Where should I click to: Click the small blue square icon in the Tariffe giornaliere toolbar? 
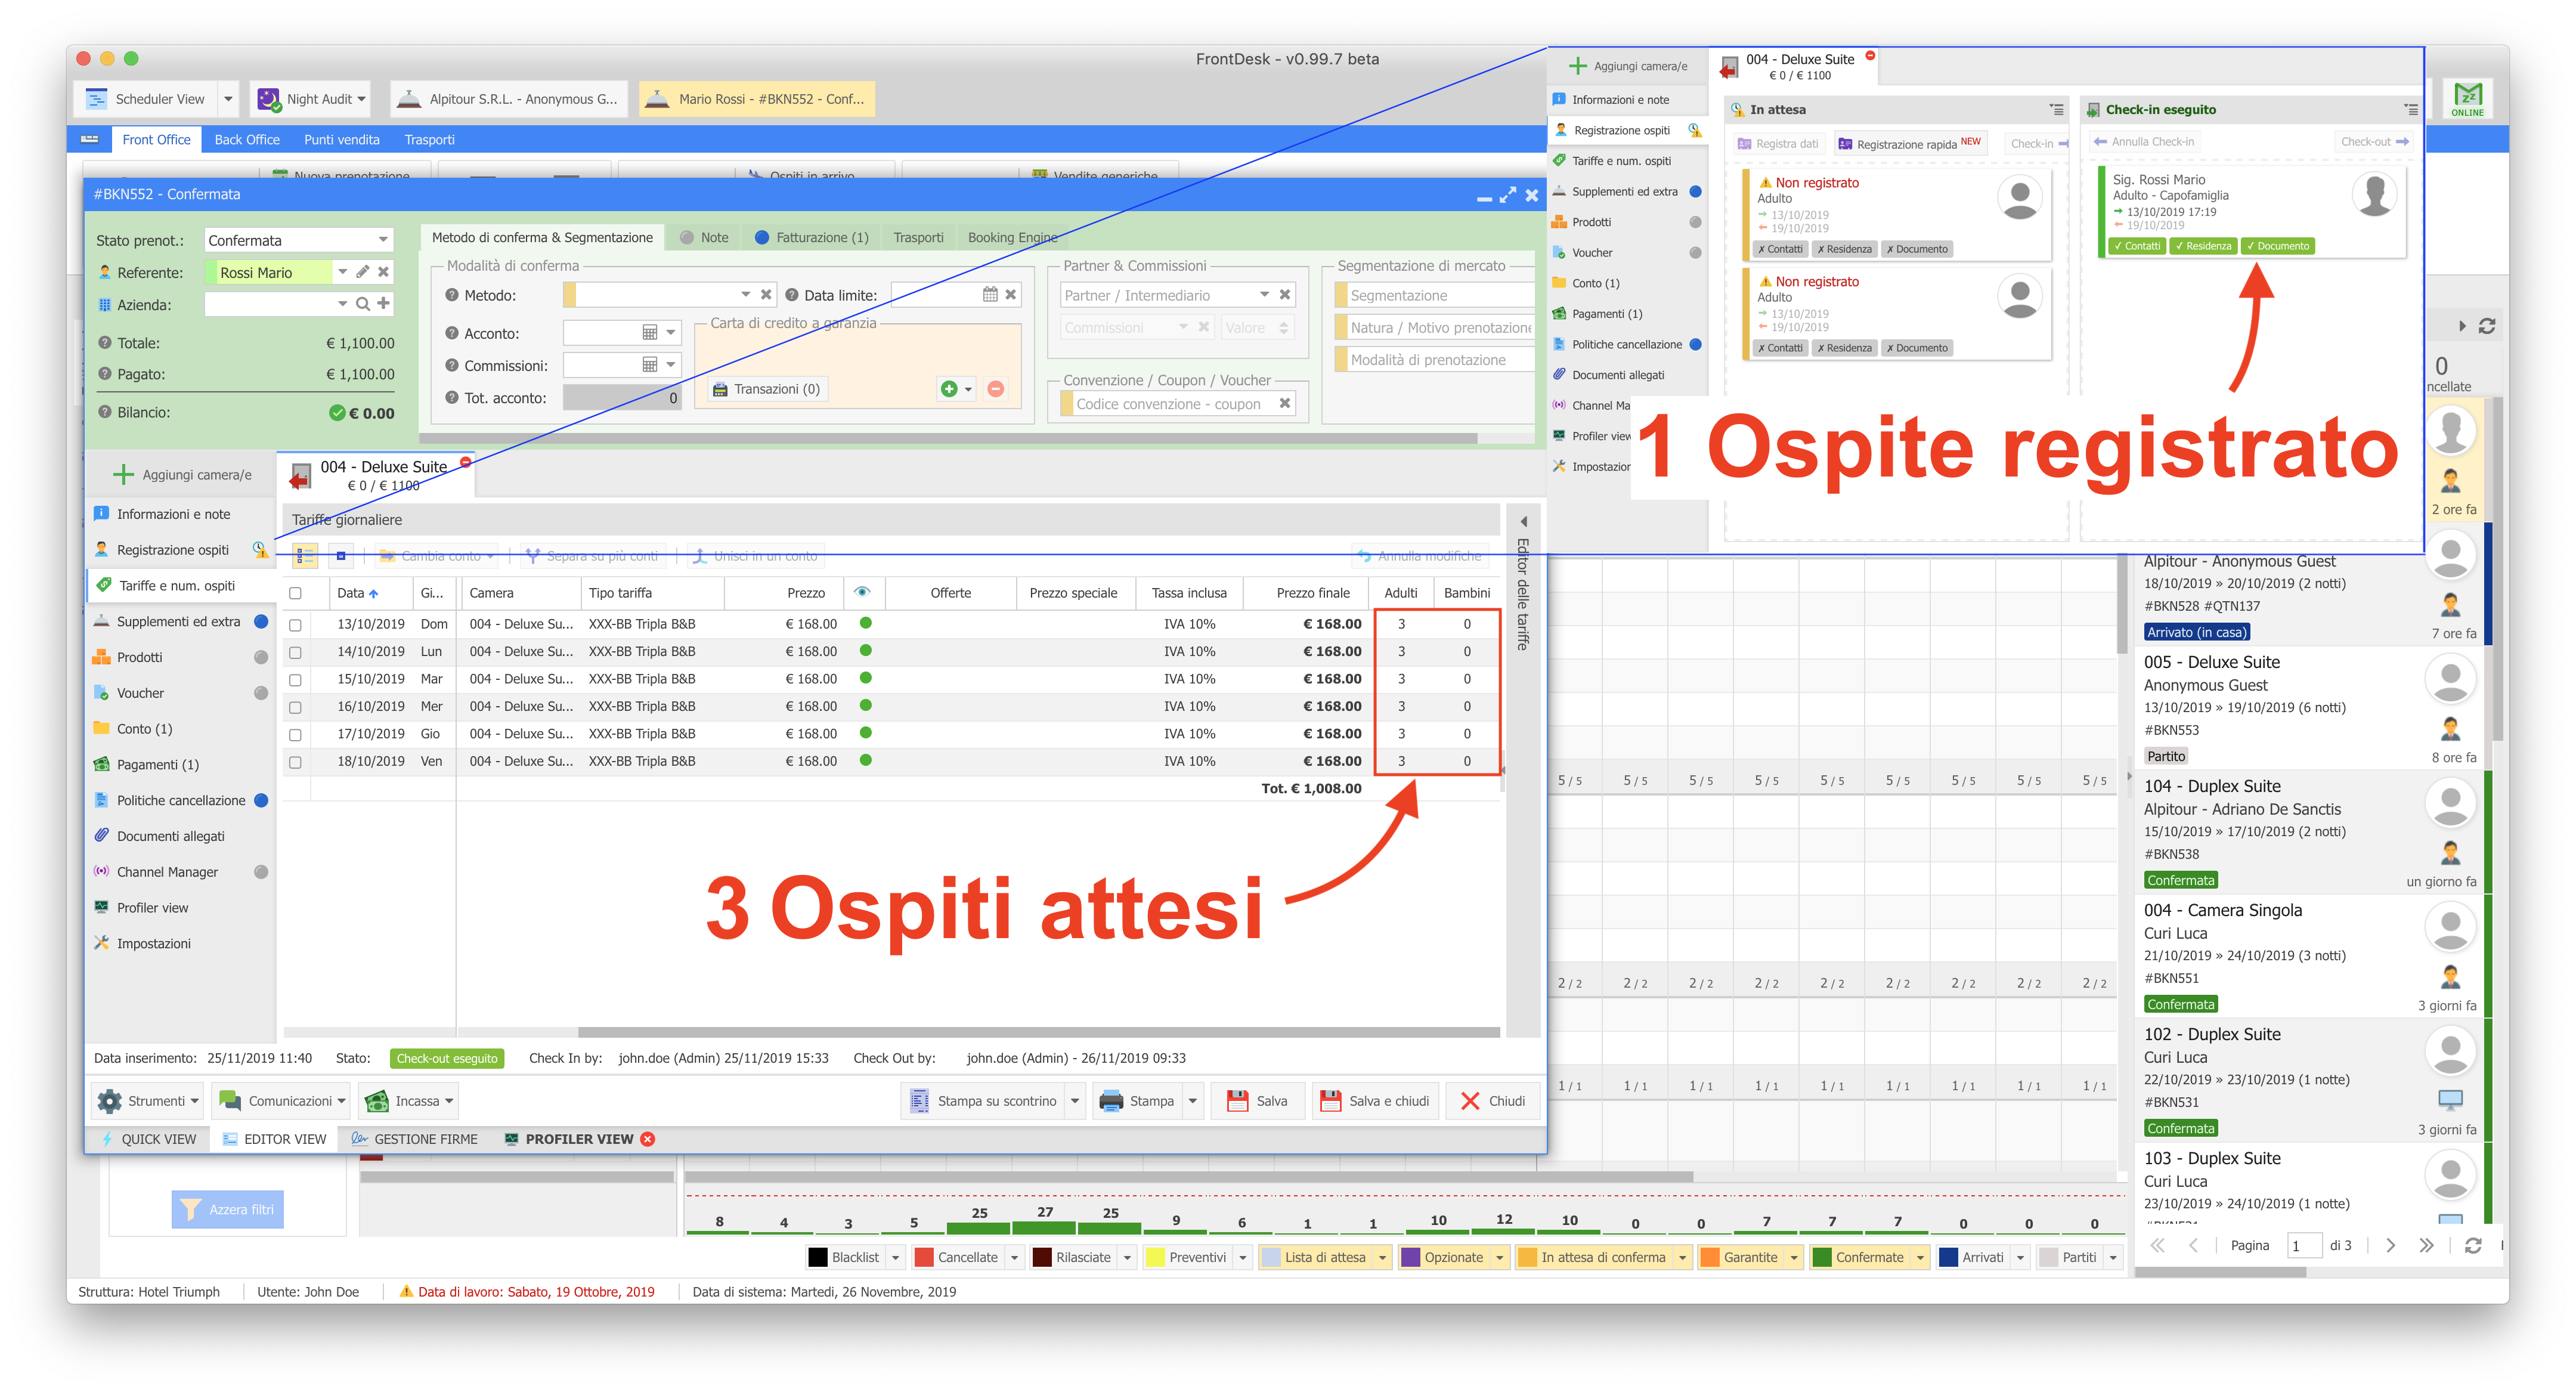341,556
